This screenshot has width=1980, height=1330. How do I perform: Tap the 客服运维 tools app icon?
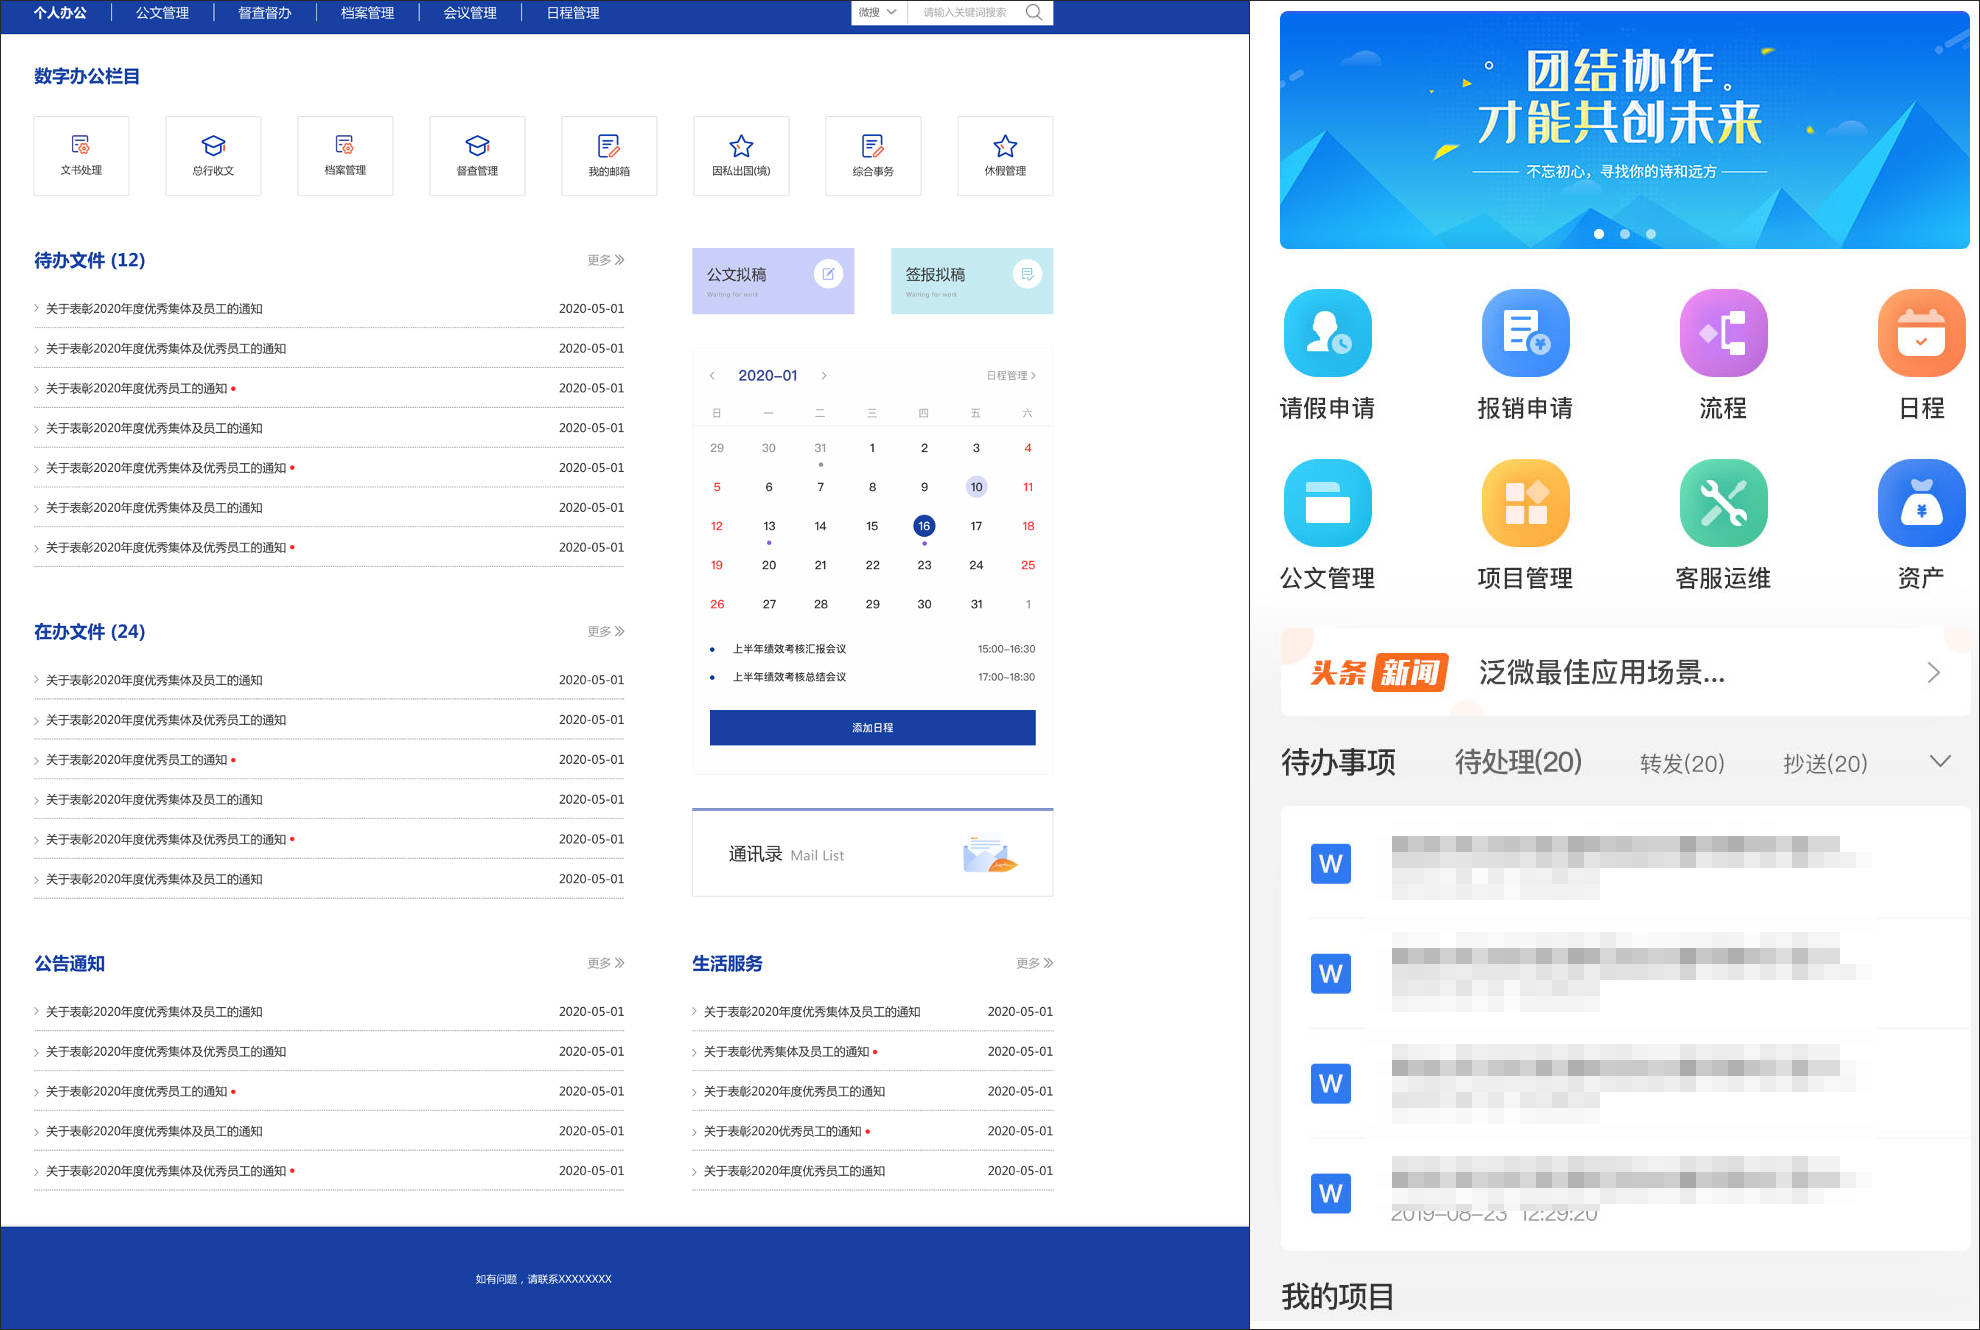1723,503
